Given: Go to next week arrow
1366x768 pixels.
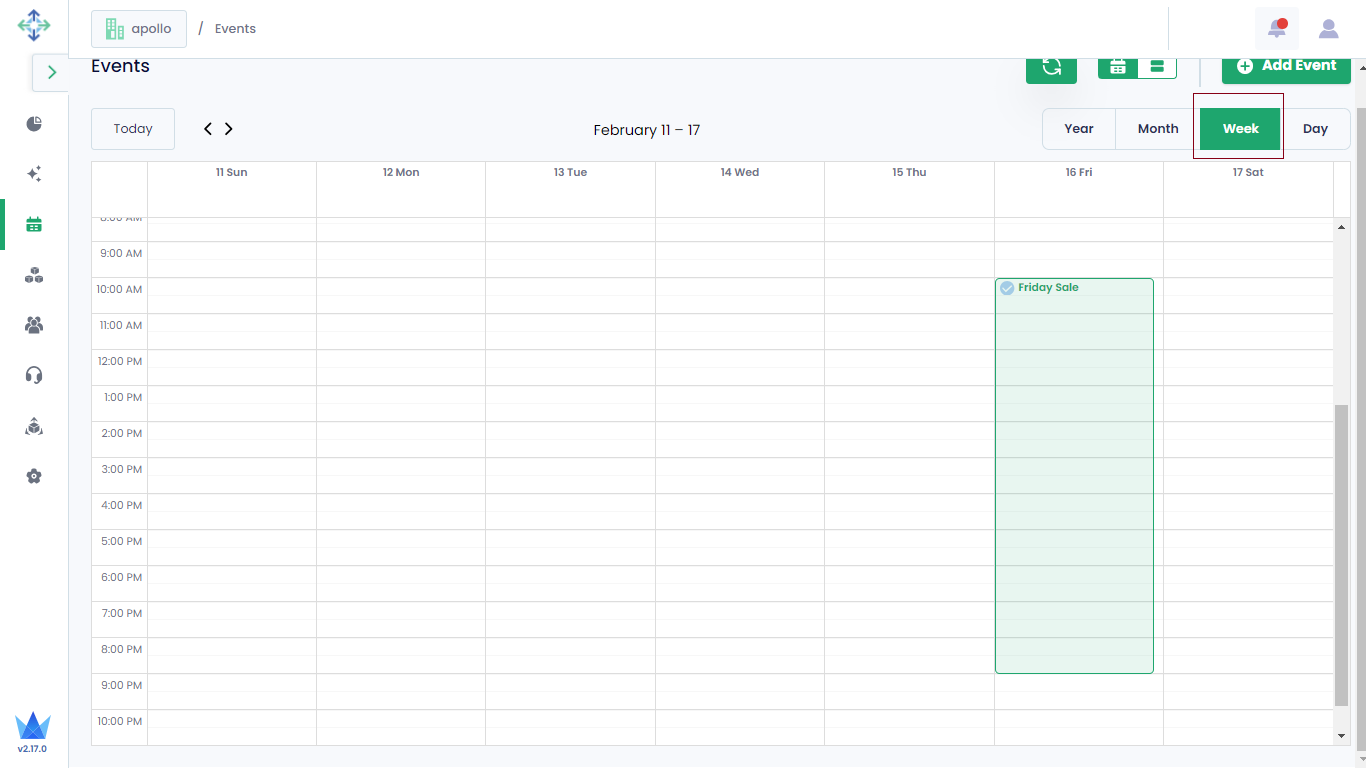Looking at the screenshot, I should pos(229,129).
